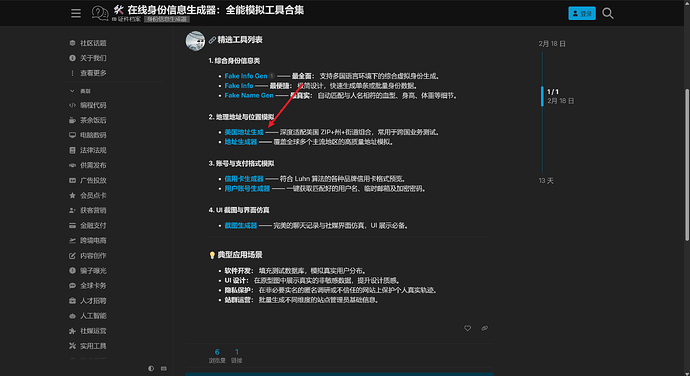Screen dimensions: 690x376
Task: Open the 用户账号生成器 link
Action: (247, 188)
